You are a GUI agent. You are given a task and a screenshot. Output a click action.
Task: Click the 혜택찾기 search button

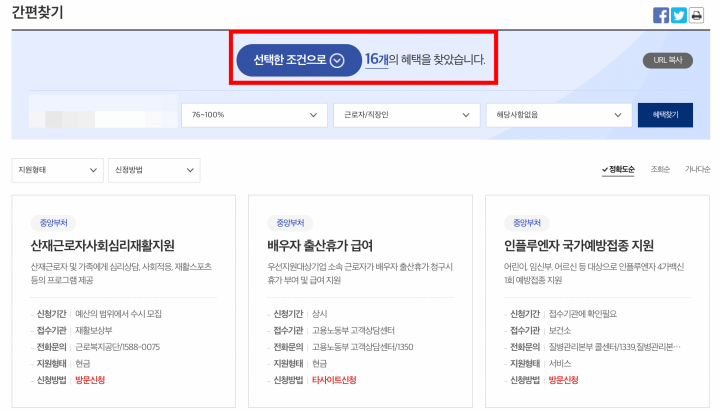click(x=665, y=115)
